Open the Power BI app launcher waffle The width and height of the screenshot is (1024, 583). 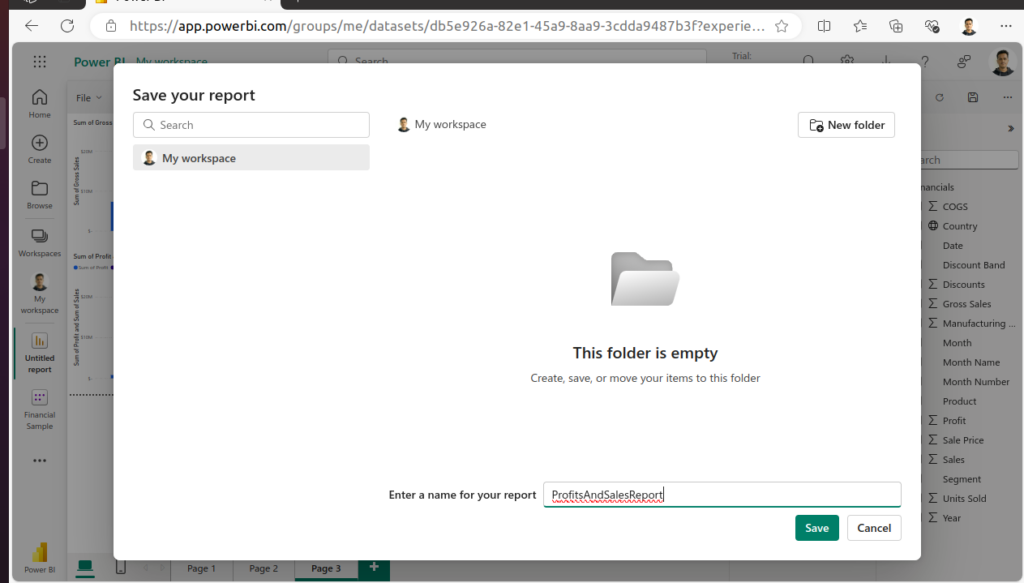pos(39,62)
